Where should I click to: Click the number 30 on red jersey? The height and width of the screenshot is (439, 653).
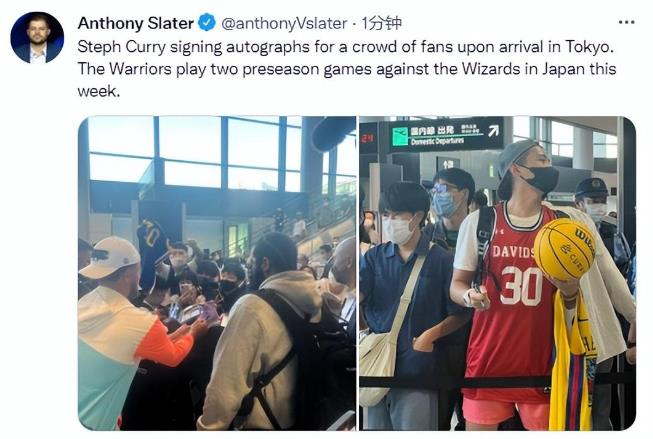click(x=521, y=286)
